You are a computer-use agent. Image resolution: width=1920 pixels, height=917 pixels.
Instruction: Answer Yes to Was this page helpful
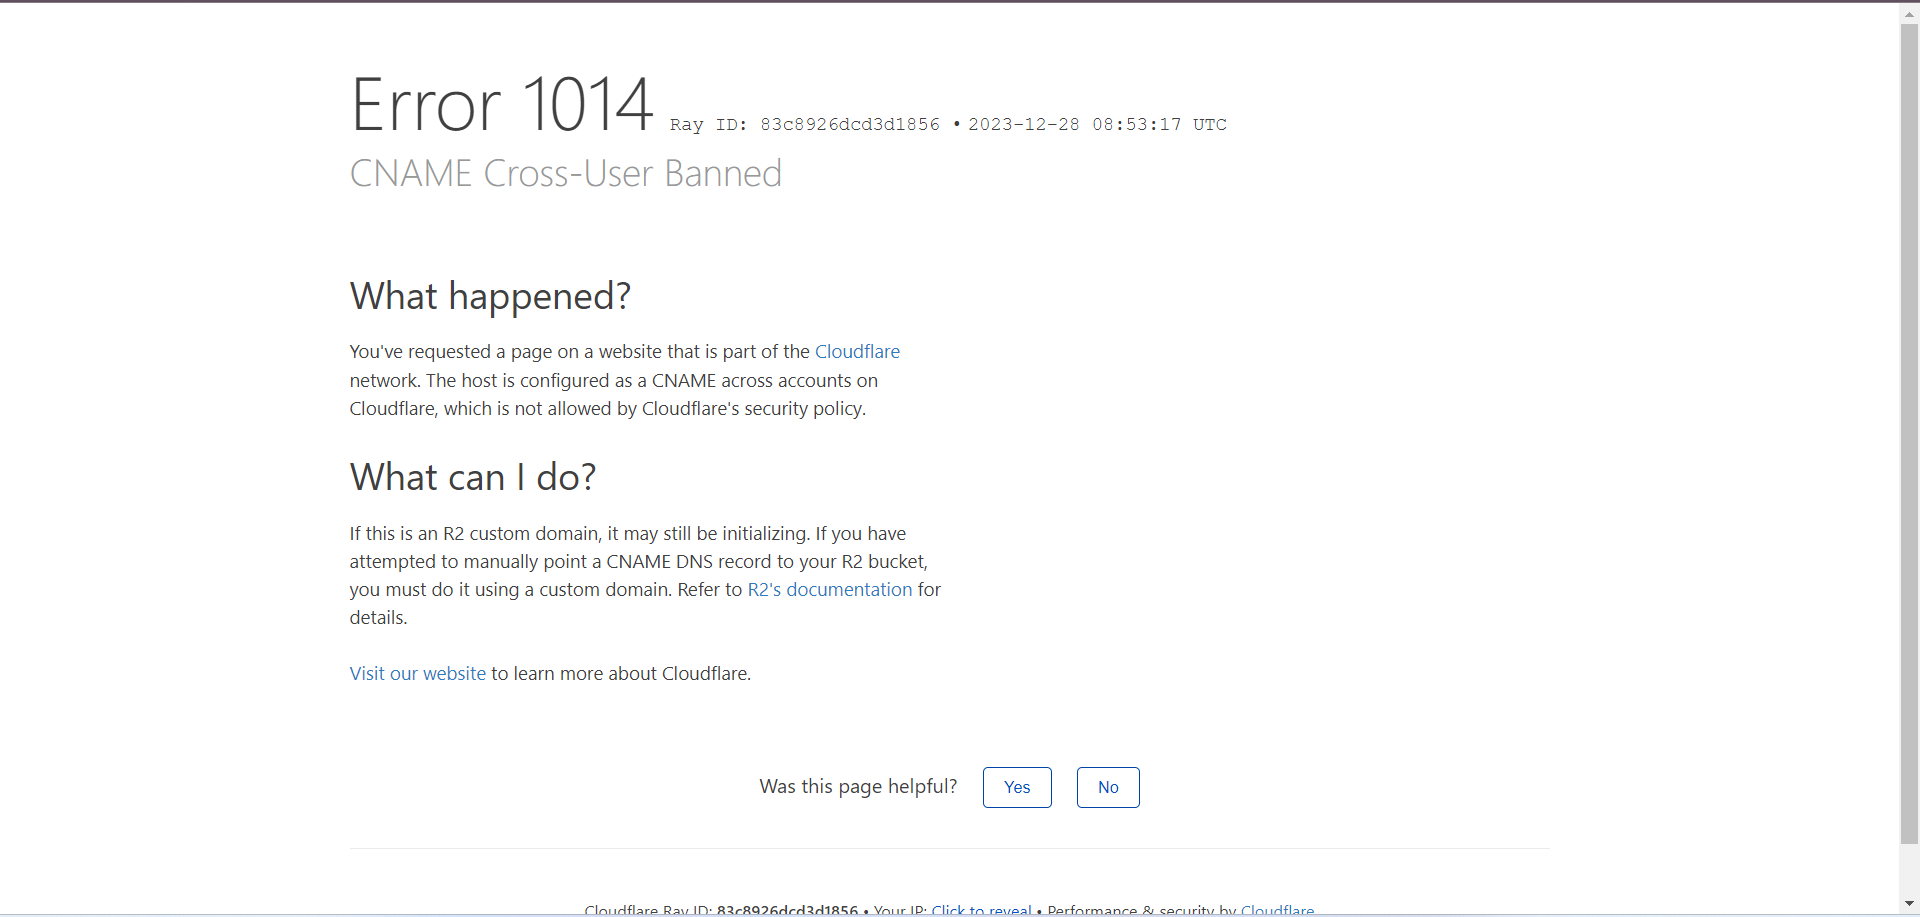pos(1017,788)
